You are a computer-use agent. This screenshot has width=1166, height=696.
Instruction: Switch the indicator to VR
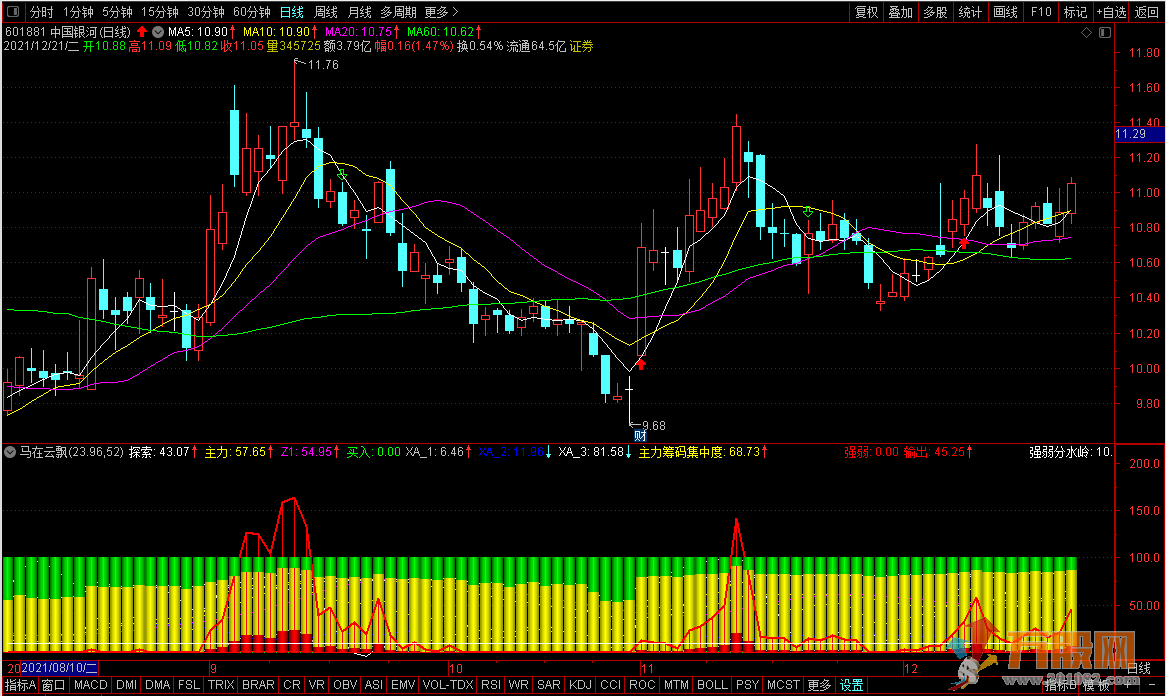316,685
